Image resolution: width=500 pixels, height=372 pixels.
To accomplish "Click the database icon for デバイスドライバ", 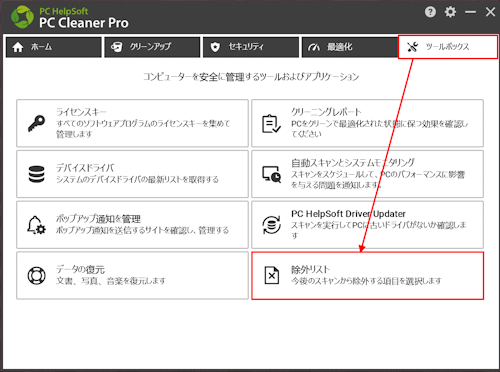I will pos(36,174).
